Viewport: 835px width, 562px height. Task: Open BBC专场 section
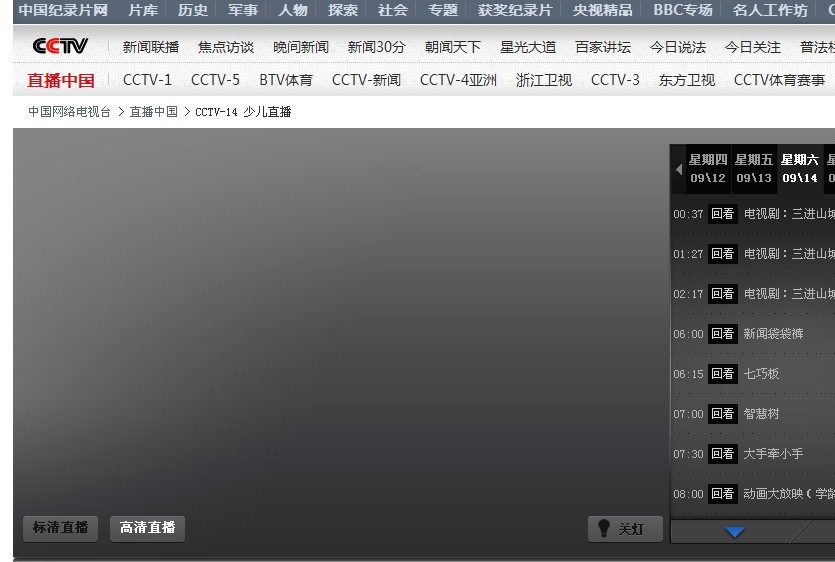(683, 10)
